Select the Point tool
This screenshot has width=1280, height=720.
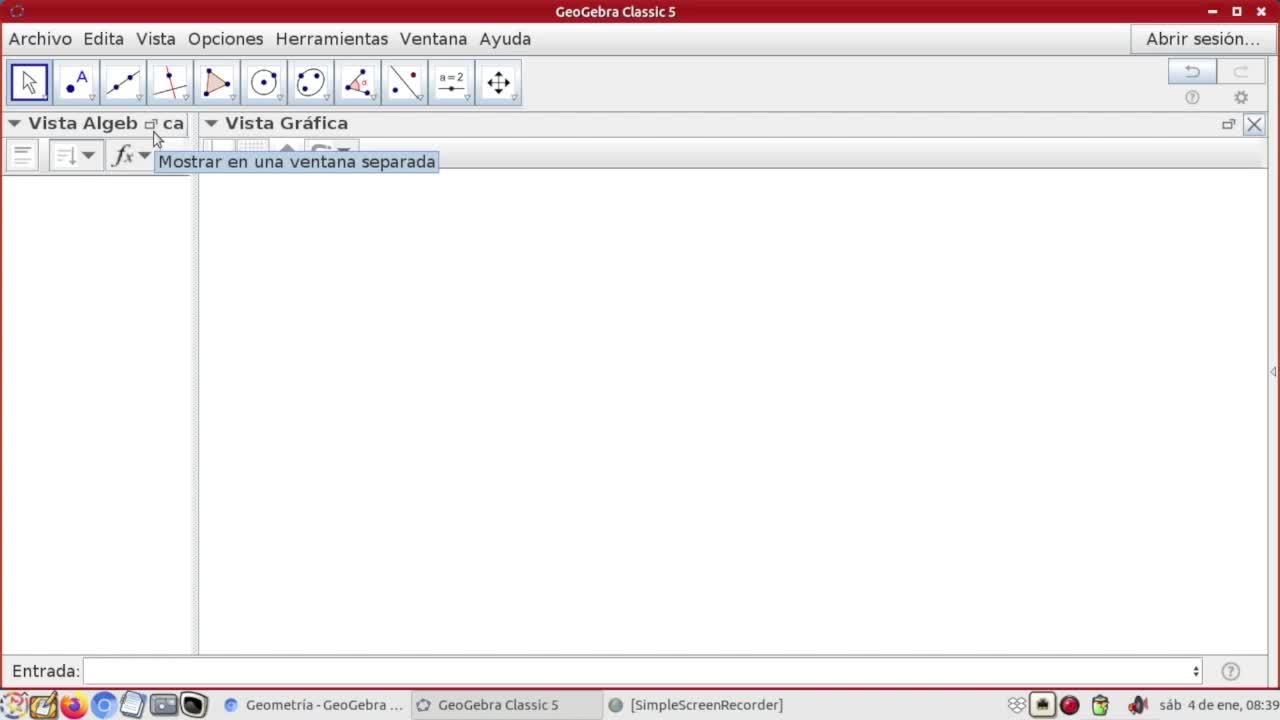pos(76,83)
